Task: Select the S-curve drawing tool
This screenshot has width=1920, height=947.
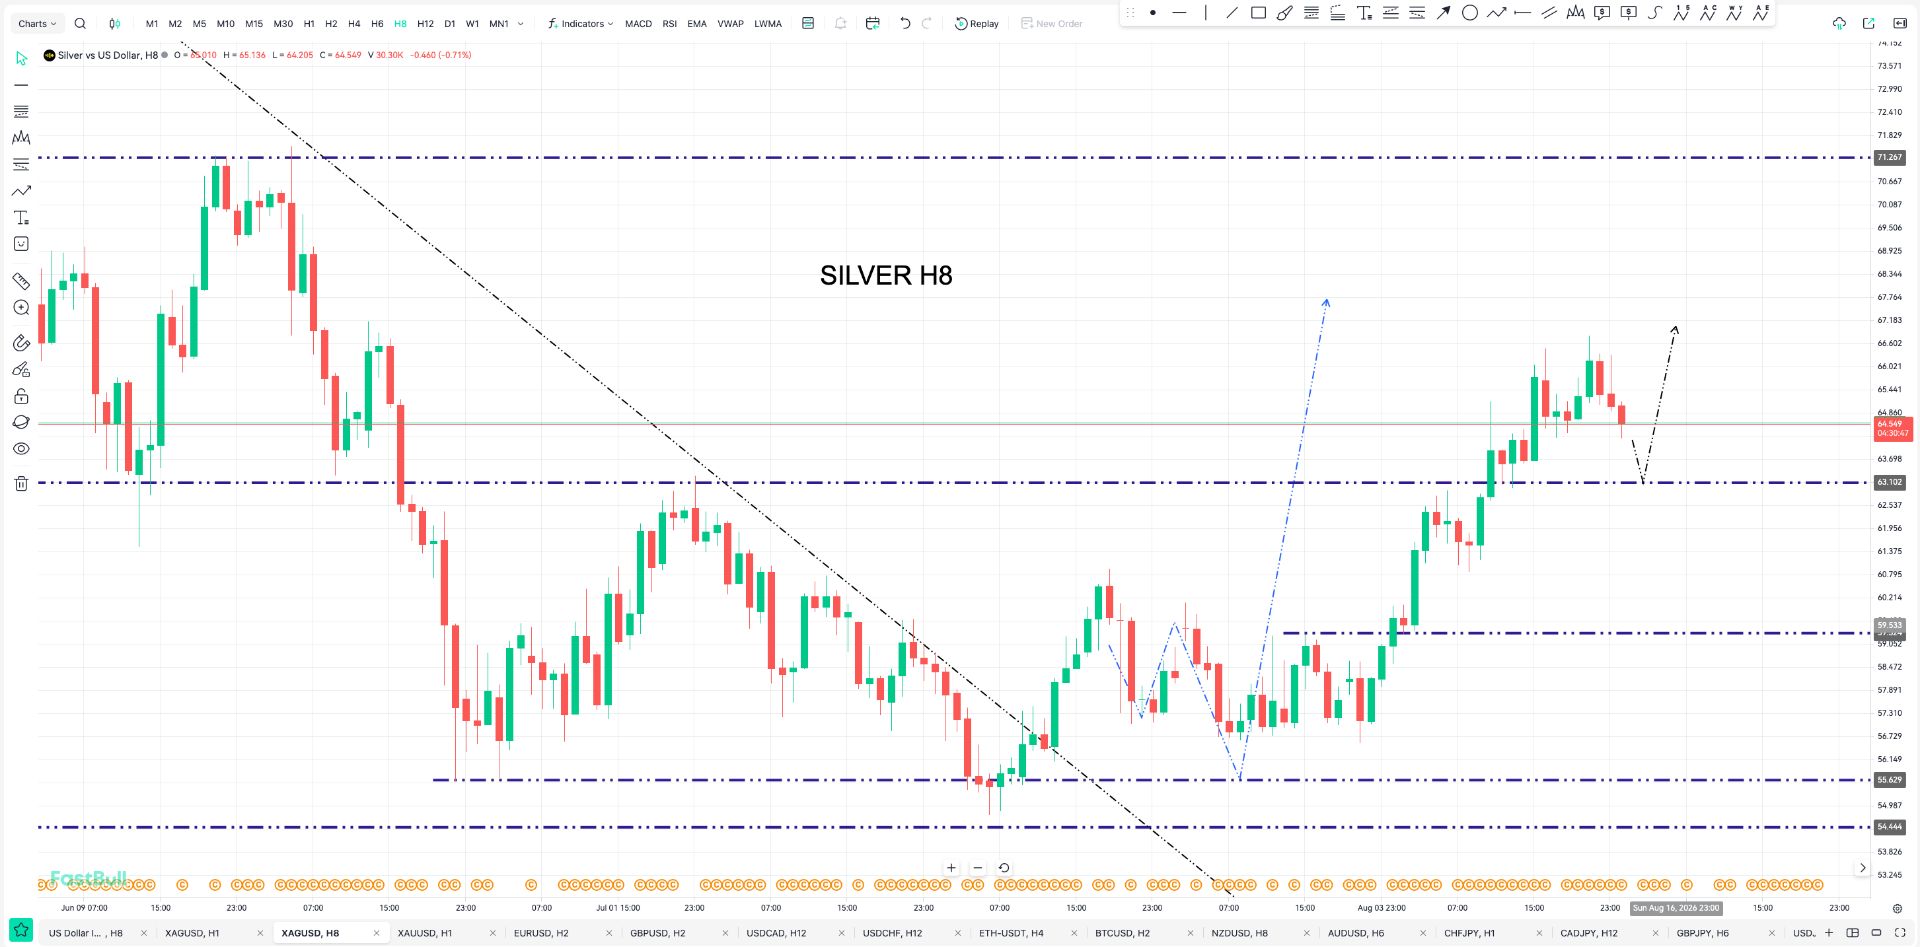Action: (x=1655, y=13)
